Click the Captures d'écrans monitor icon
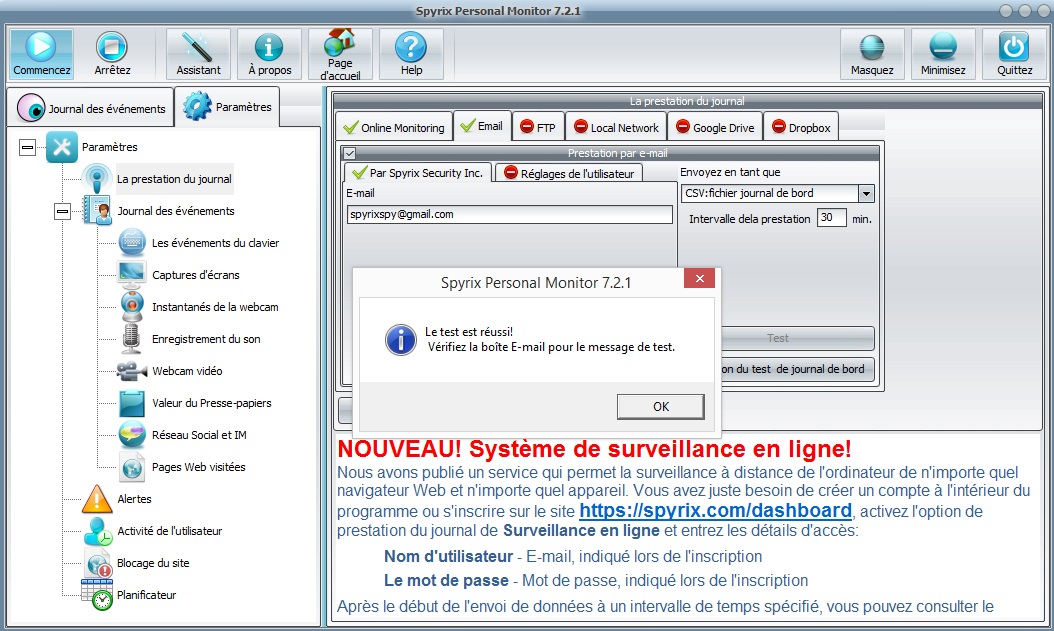Screen dimensions: 1054x631 132,275
